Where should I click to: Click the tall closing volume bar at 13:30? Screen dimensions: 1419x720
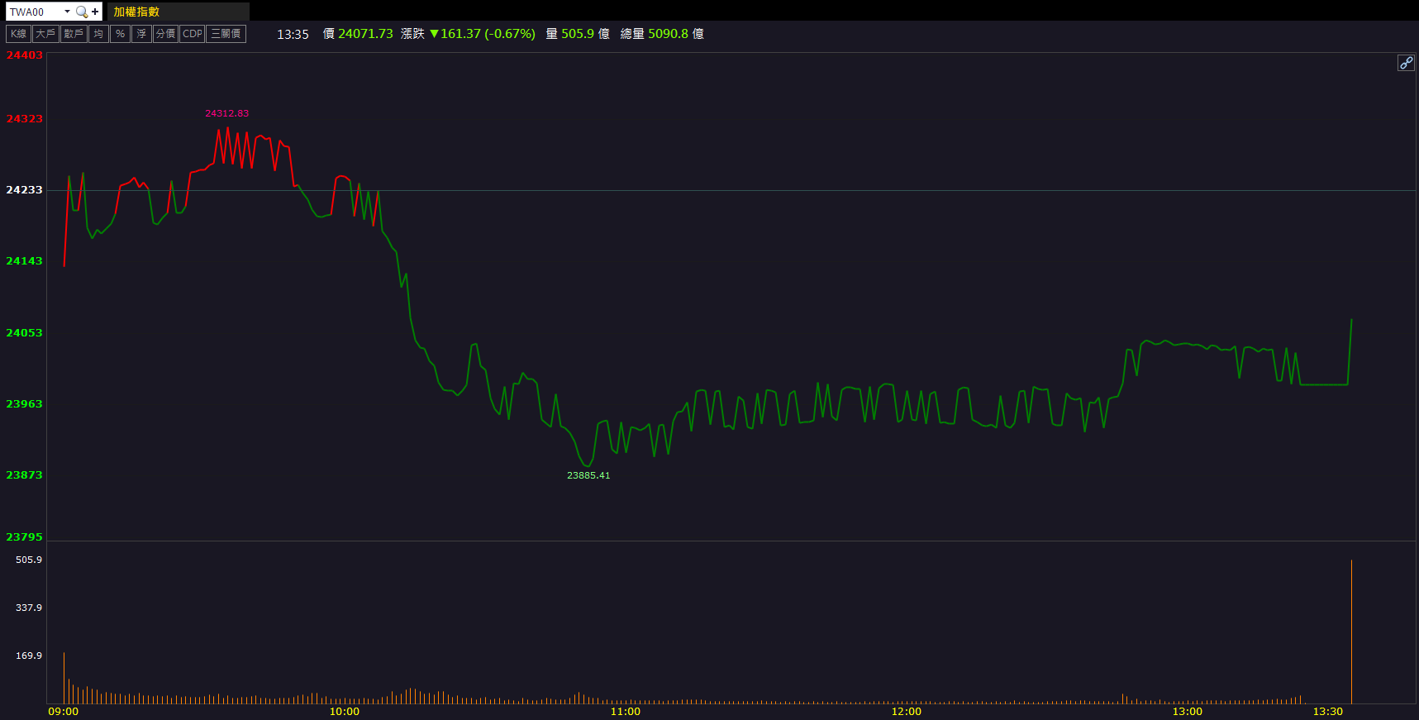[1352, 632]
